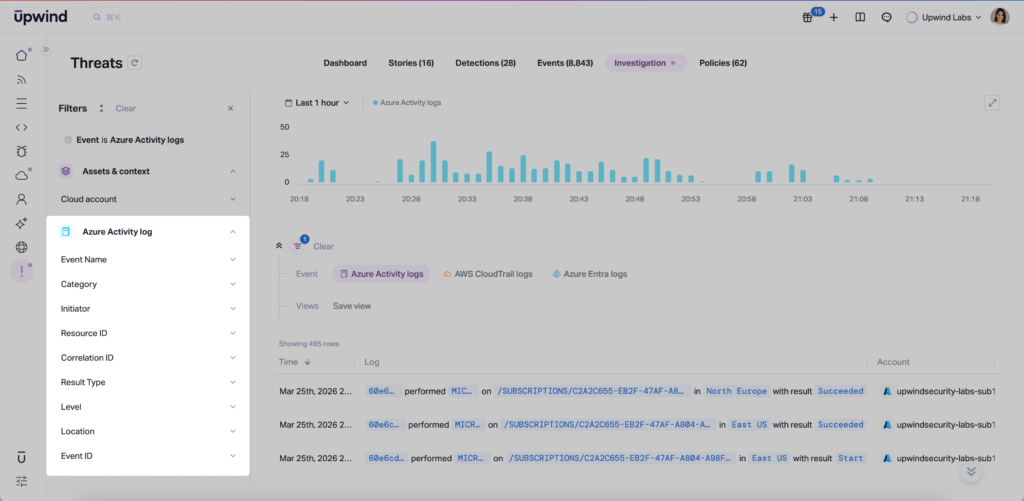Click the double chevron down at the table's bottom right

click(971, 471)
